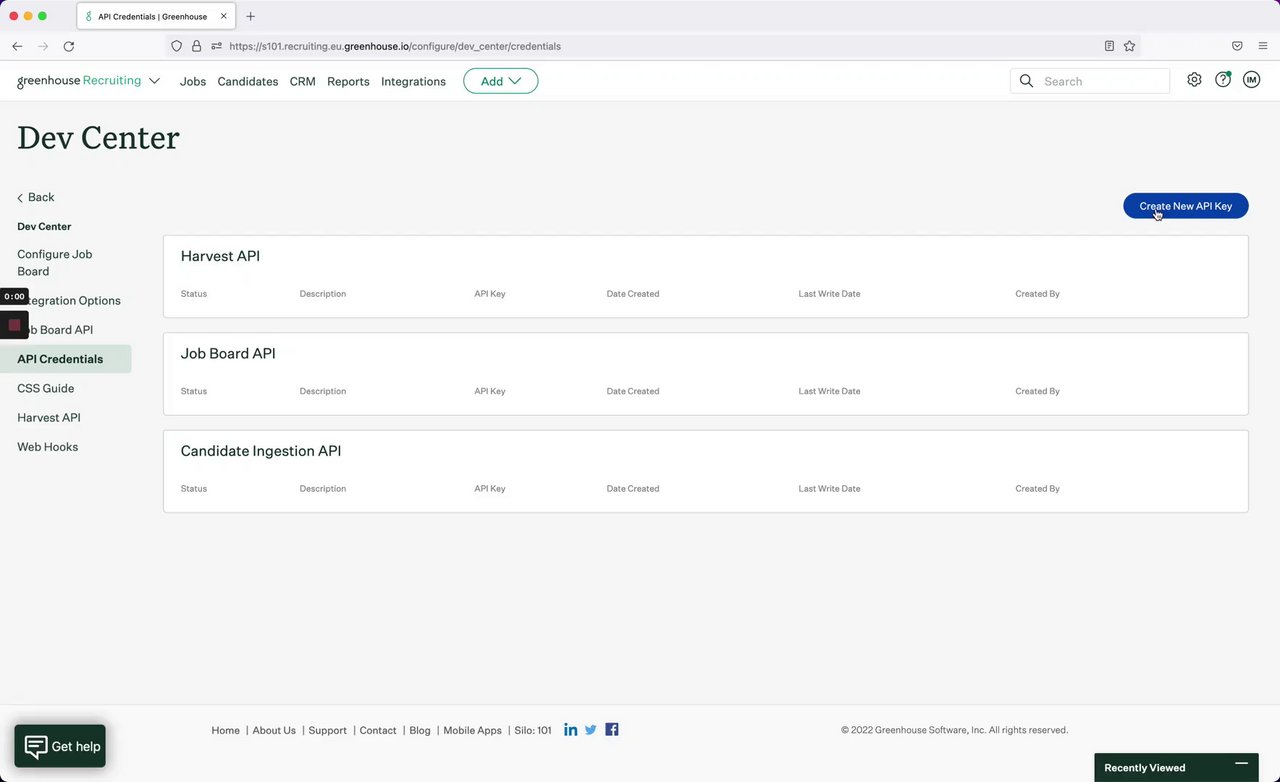Select Web Hooks in sidebar
This screenshot has width=1280, height=782.
(x=48, y=447)
